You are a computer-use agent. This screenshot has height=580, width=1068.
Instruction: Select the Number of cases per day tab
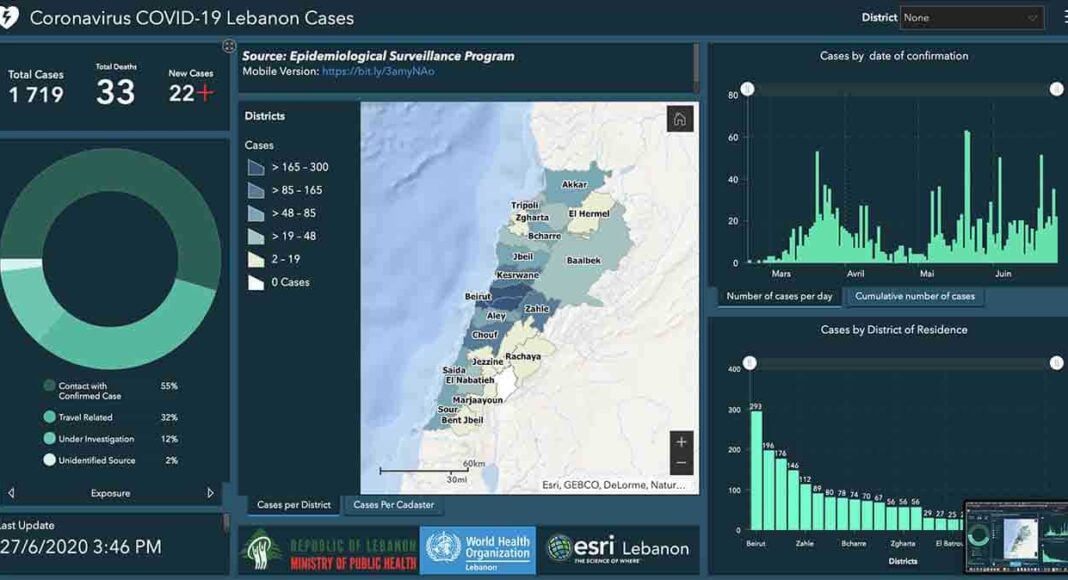pos(779,296)
